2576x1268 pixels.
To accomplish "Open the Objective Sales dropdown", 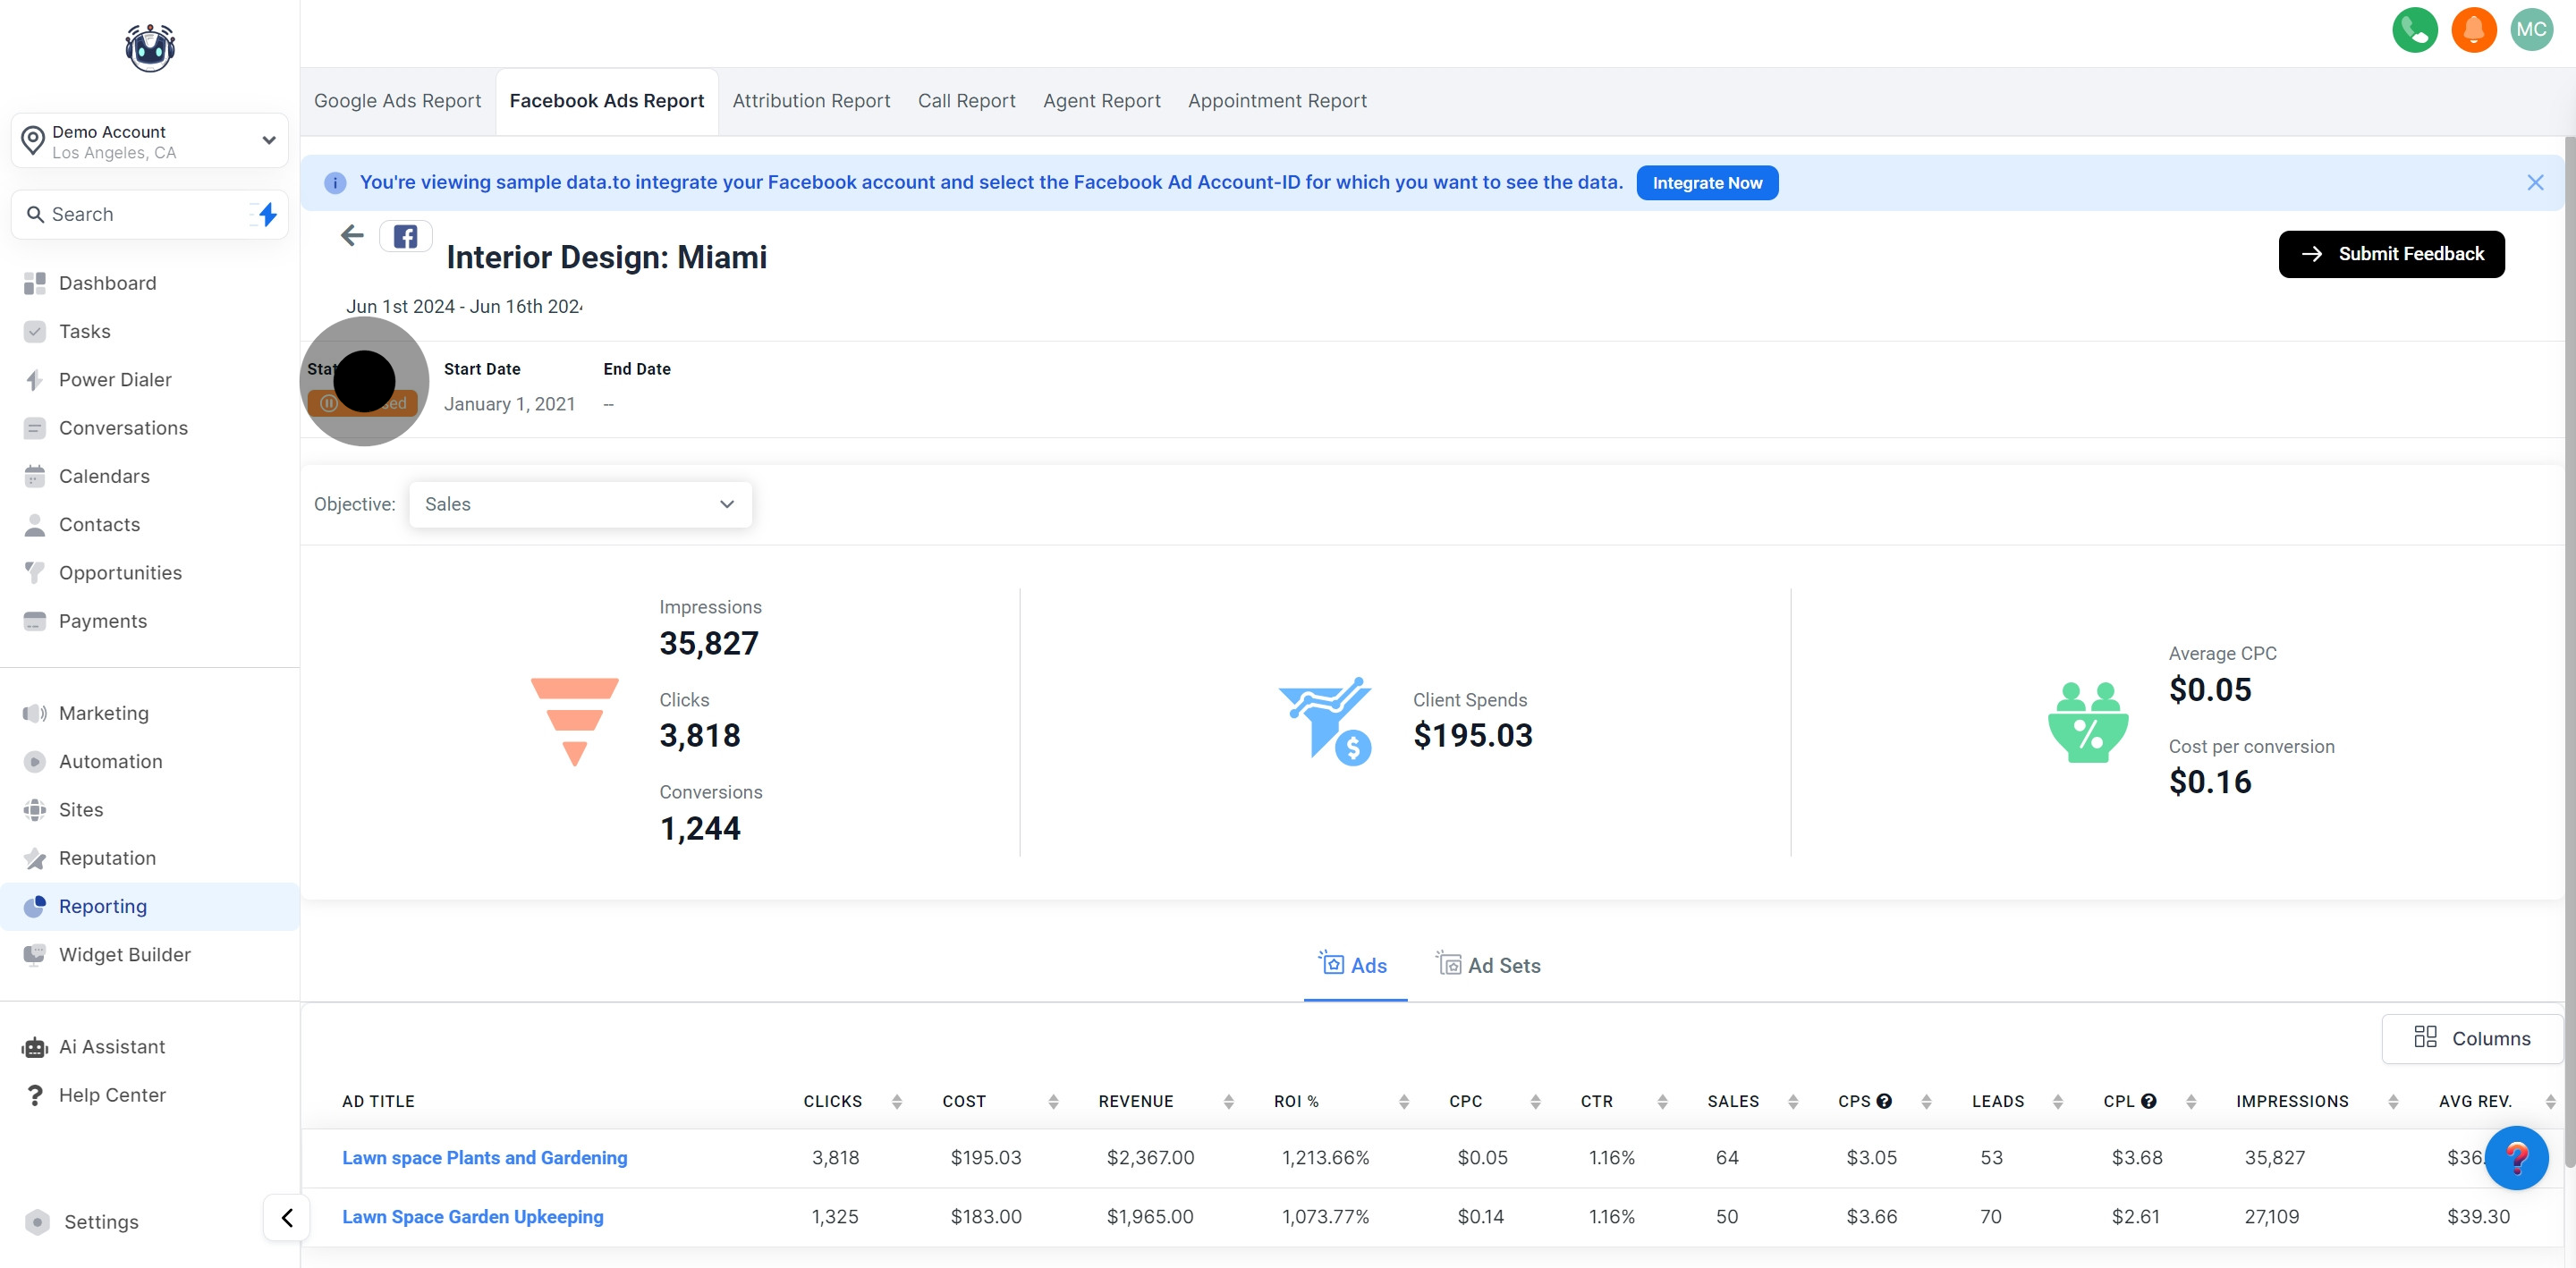I will [580, 505].
